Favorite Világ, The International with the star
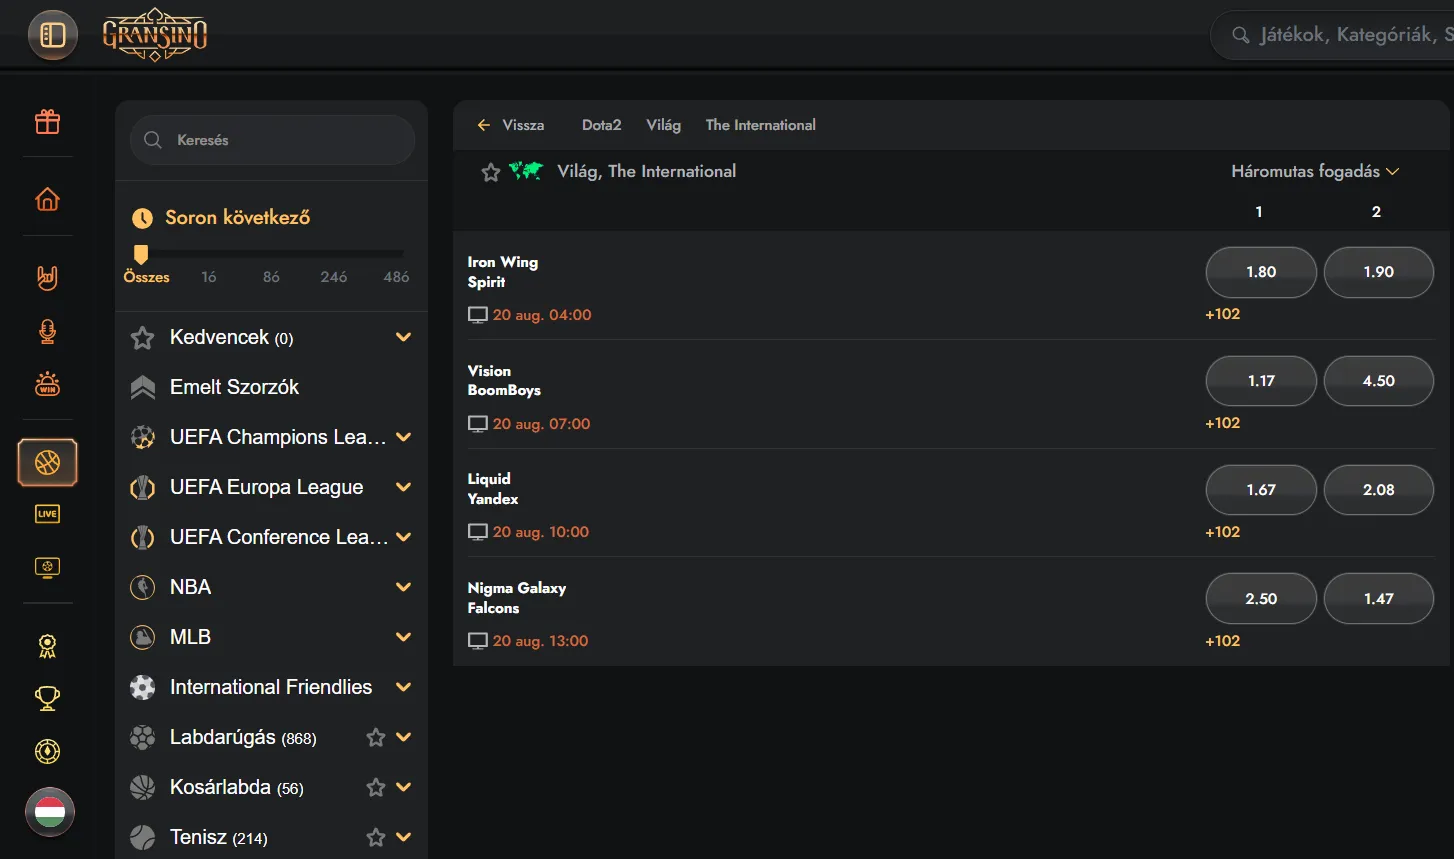Viewport: 1454px width, 859px height. tap(491, 172)
